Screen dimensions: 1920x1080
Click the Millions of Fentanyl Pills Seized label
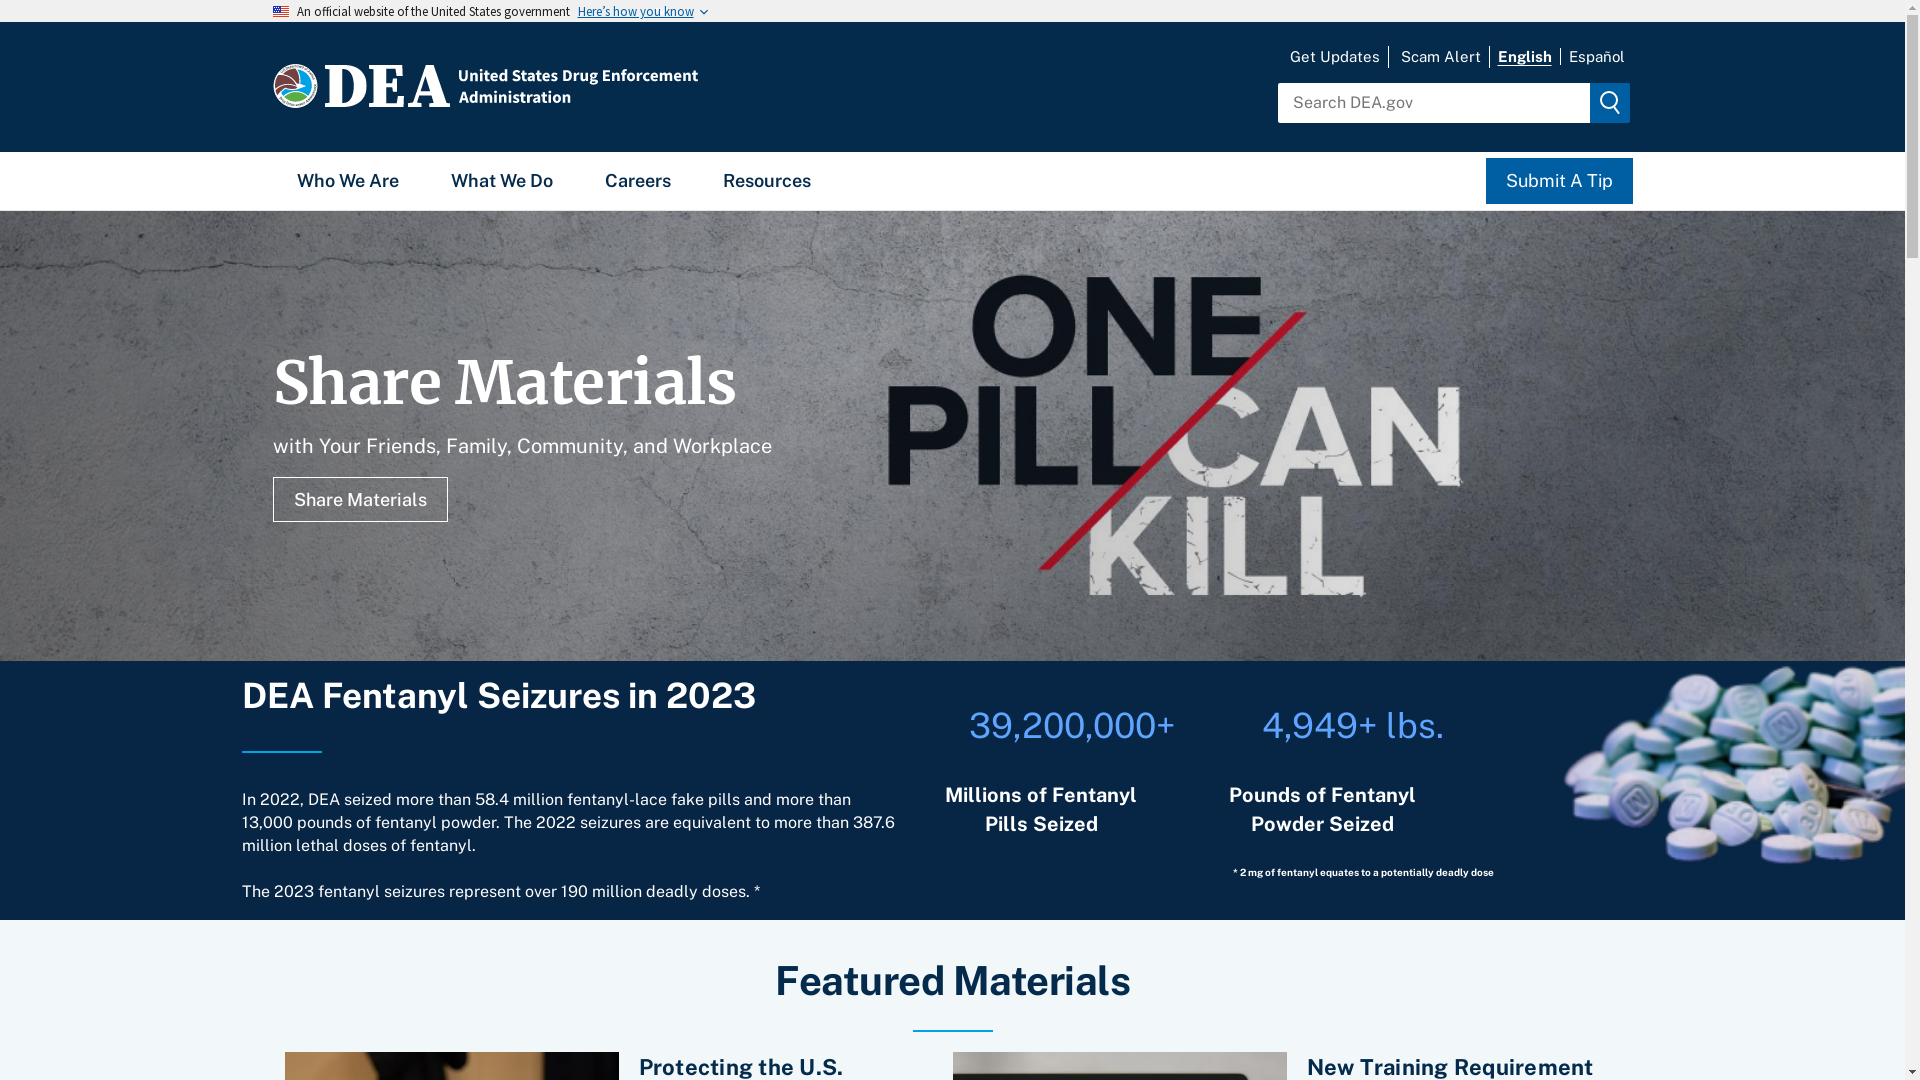click(x=1040, y=809)
